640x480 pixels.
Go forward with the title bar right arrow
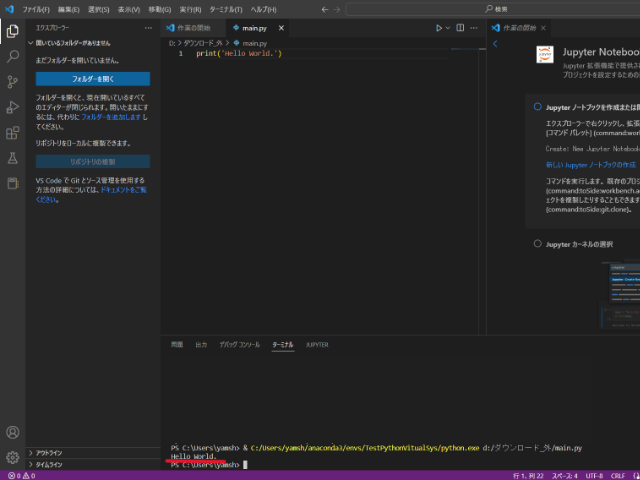tap(337, 9)
